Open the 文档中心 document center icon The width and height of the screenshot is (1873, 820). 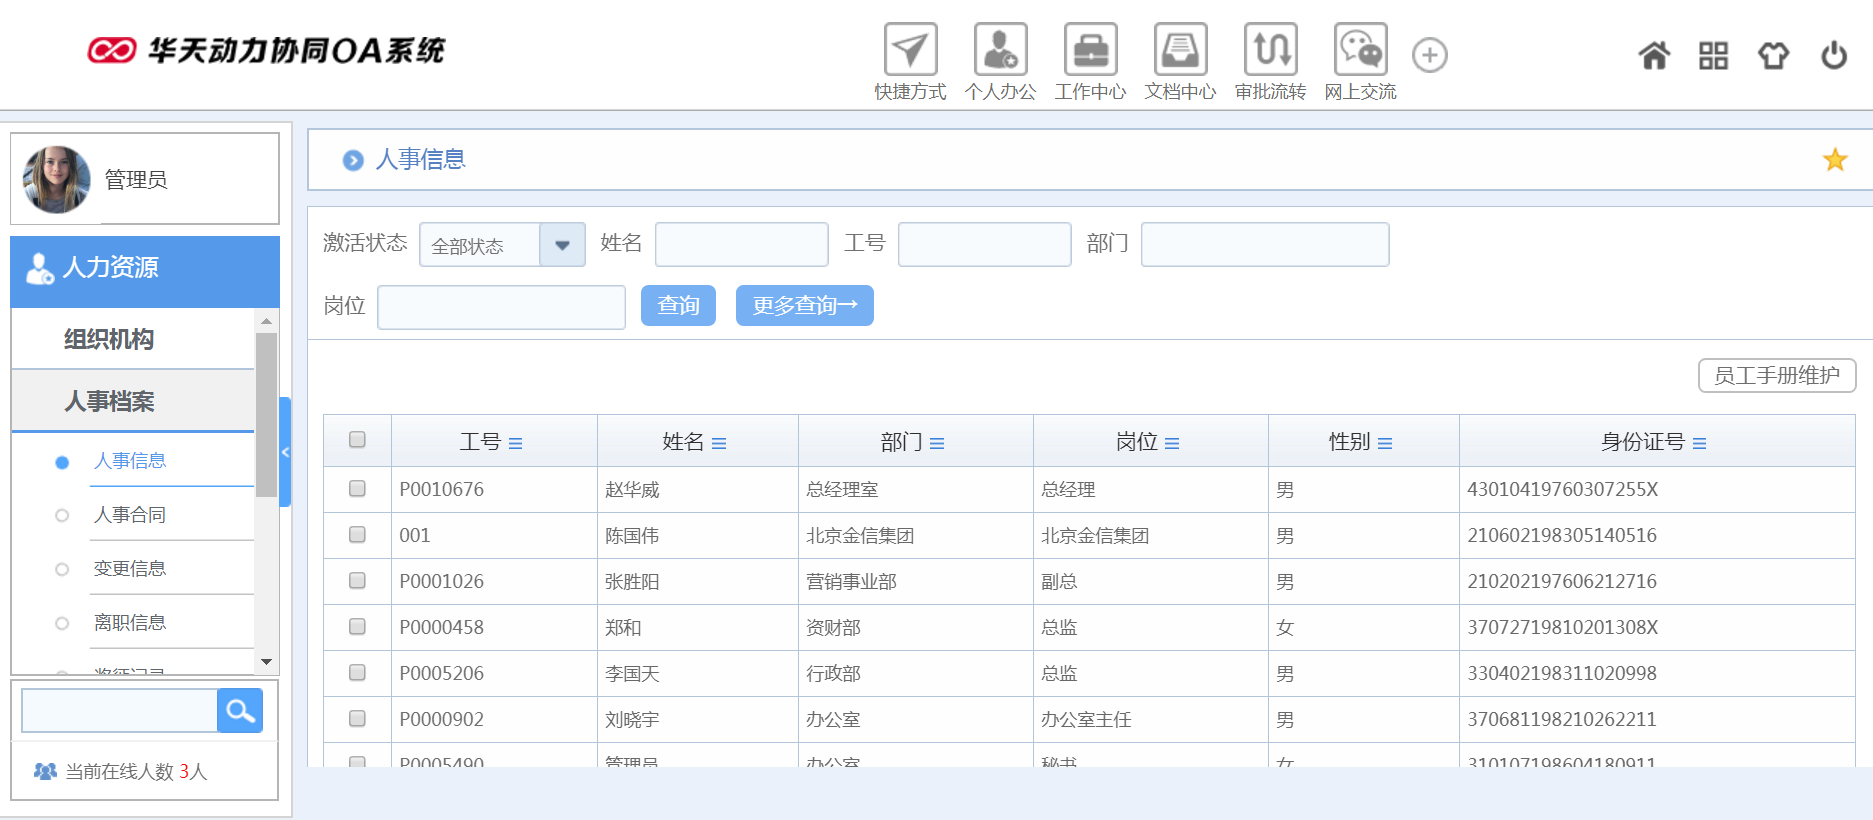pos(1180,50)
